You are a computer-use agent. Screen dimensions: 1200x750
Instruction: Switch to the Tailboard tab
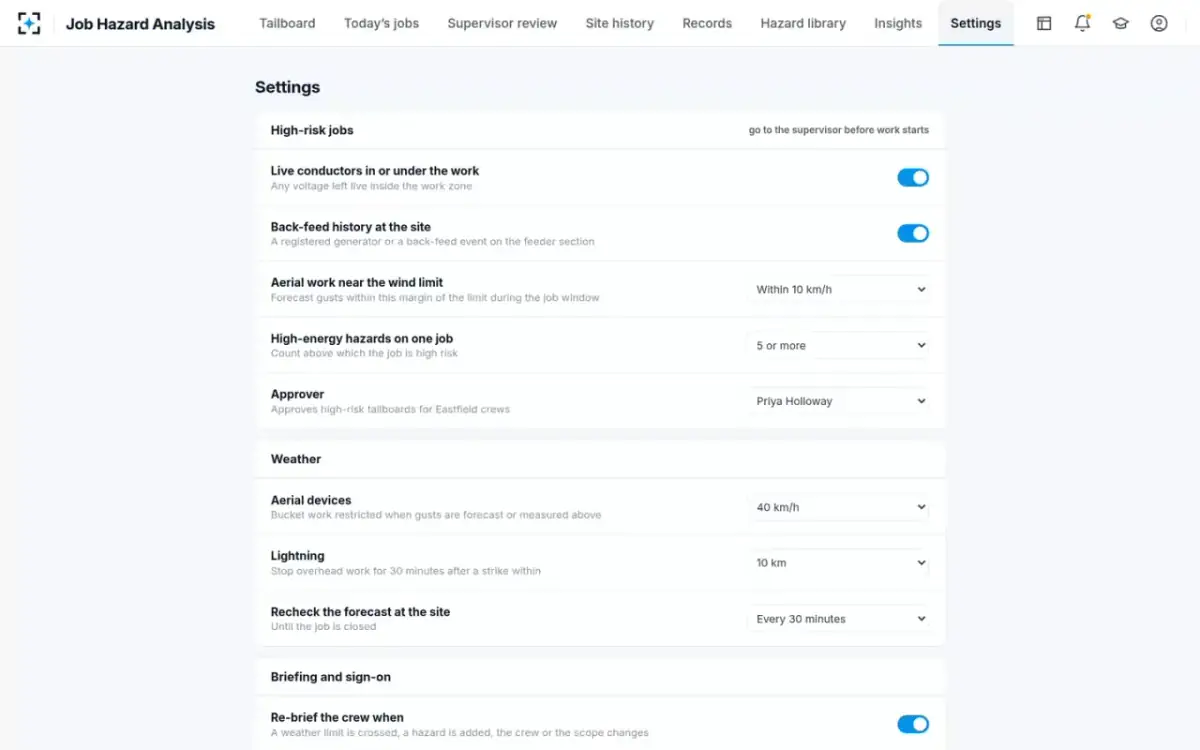point(287,23)
